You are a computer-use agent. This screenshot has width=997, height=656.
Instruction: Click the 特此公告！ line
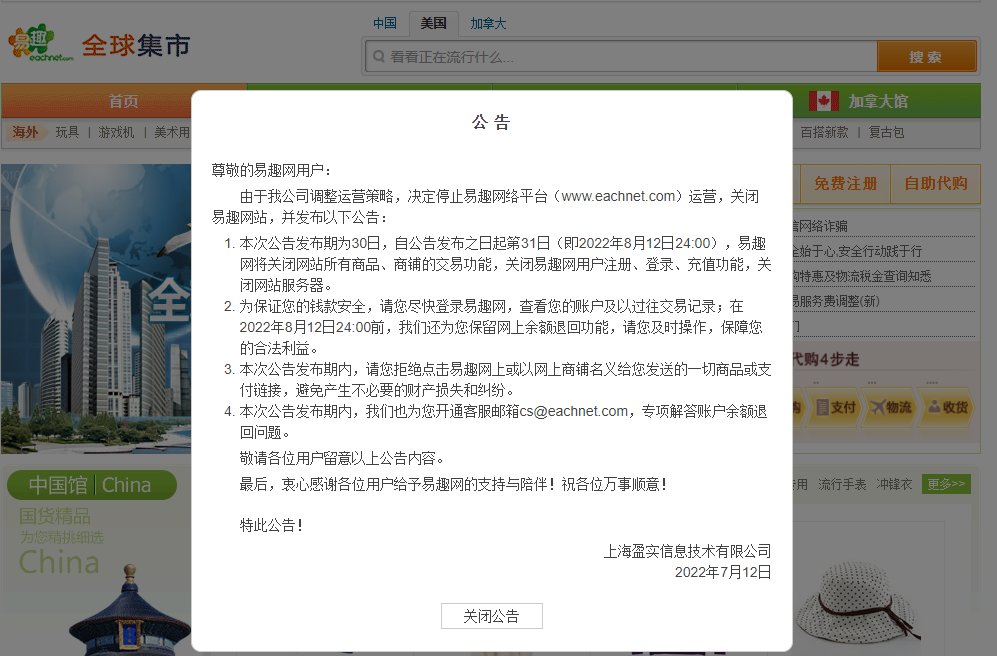[x=272, y=525]
